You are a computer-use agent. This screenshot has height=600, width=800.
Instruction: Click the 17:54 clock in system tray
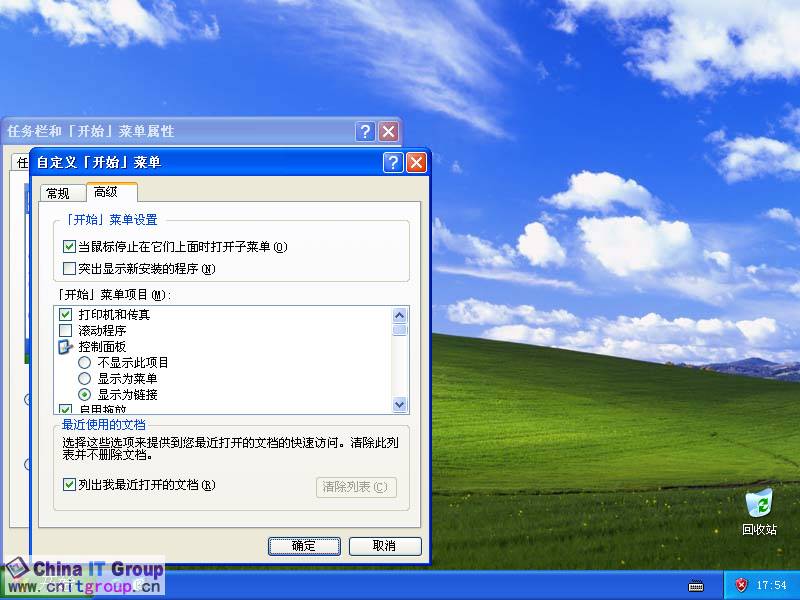[x=771, y=585]
